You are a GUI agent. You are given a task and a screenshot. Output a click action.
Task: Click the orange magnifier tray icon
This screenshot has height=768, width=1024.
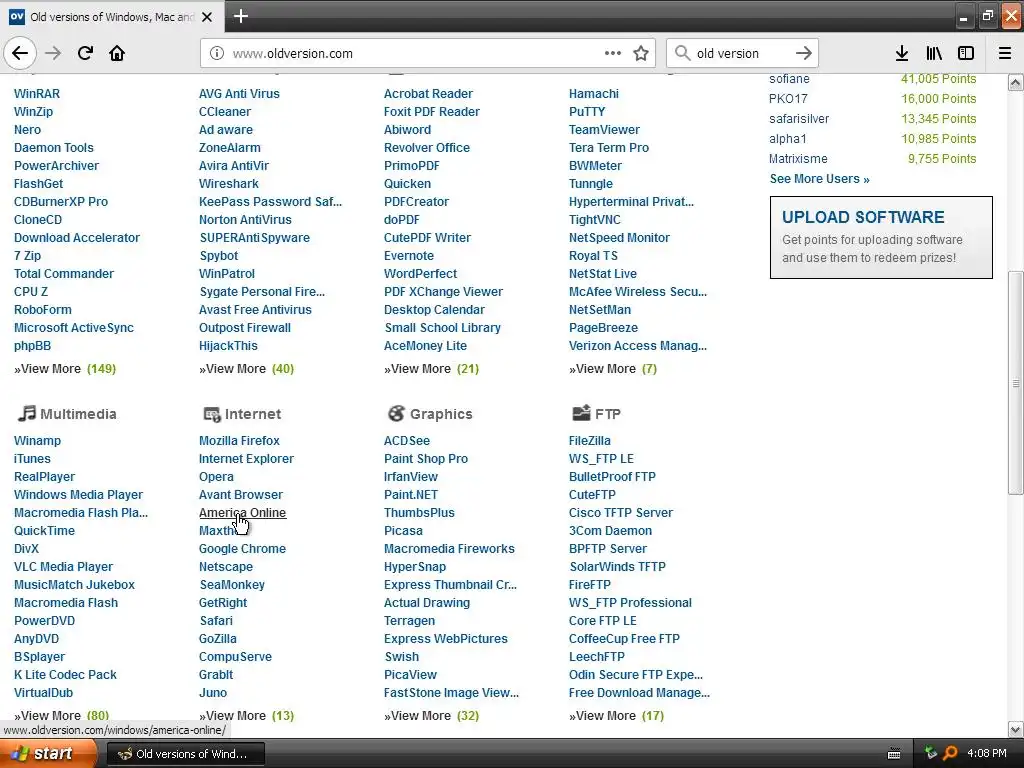(x=950, y=754)
